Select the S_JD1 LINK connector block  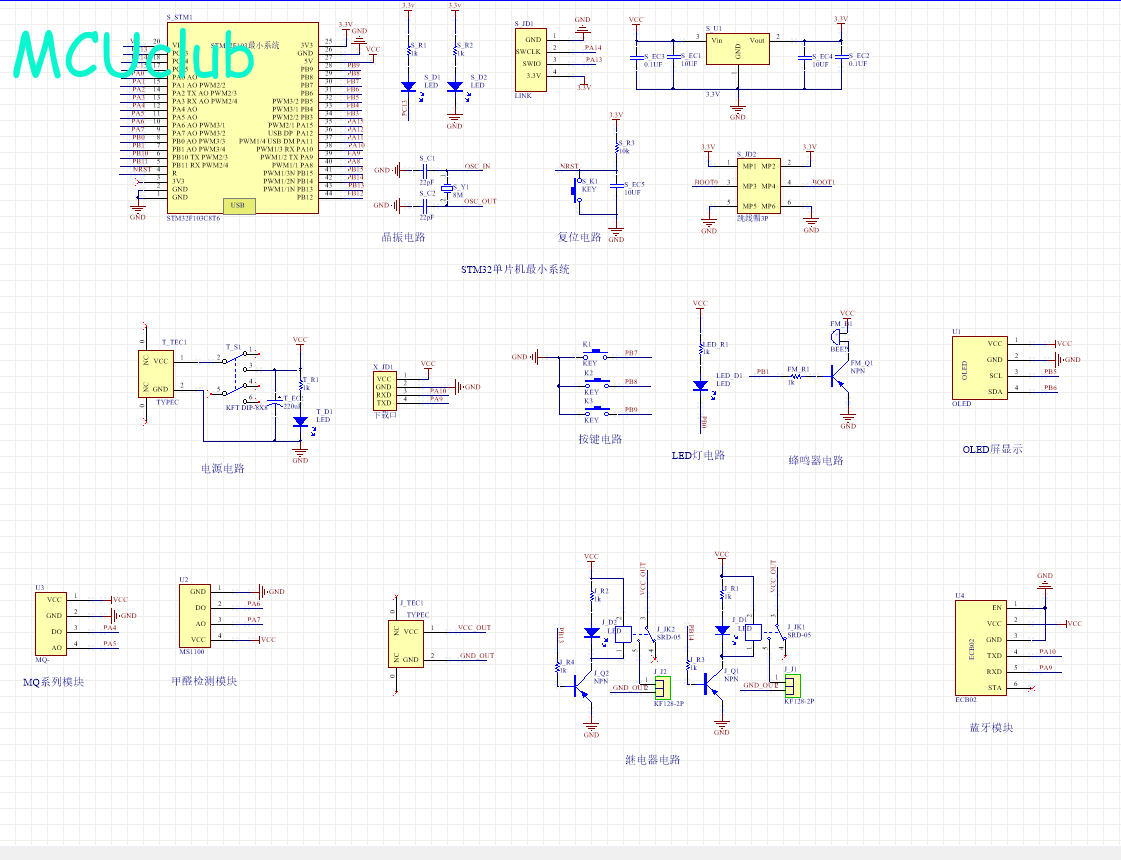point(530,60)
